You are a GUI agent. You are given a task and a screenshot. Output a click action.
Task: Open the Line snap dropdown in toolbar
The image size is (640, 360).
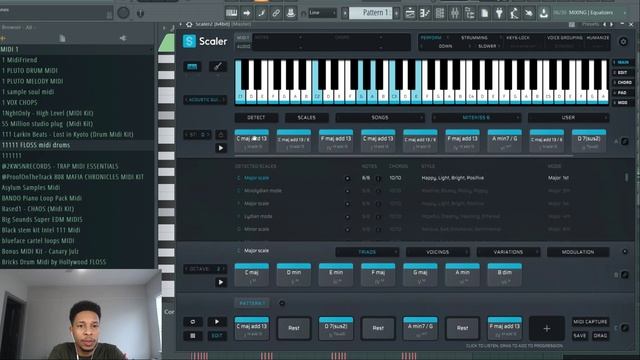point(322,13)
